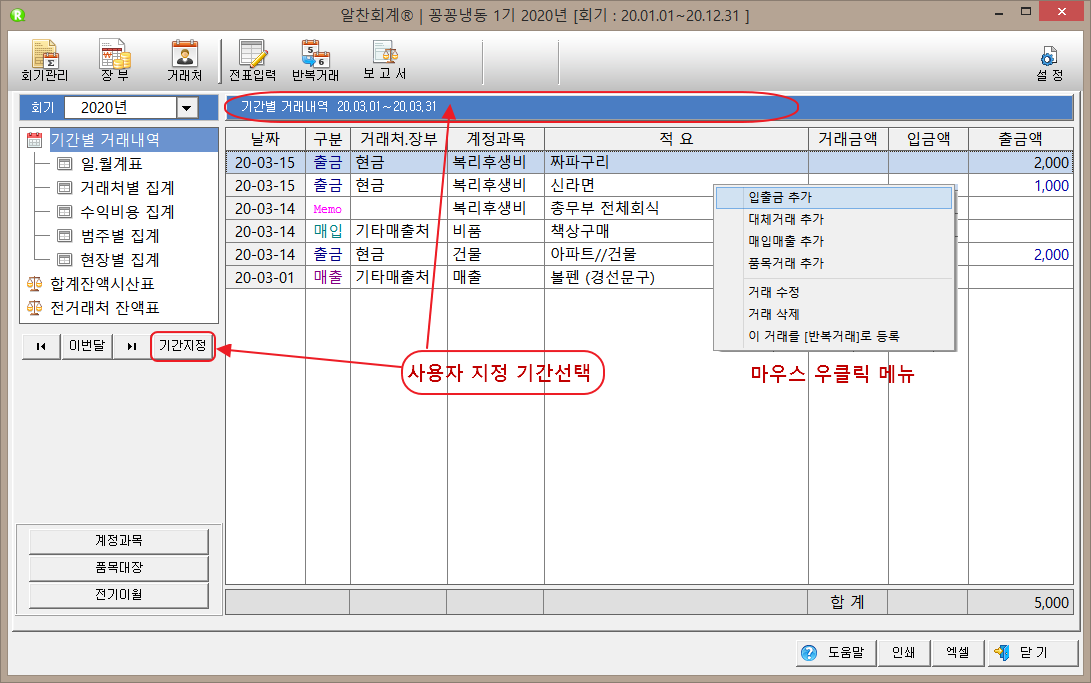Select the 짜파구리 transaction row
The image size is (1091, 683).
648,163
